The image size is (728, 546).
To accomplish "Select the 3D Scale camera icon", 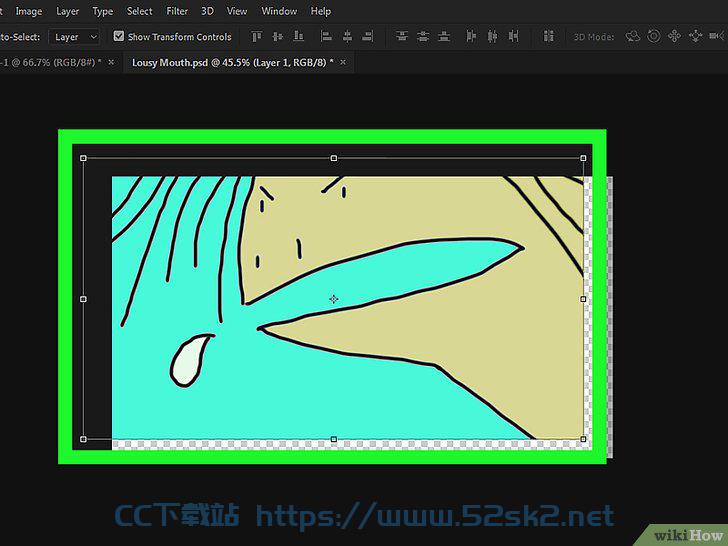I will click(x=716, y=36).
